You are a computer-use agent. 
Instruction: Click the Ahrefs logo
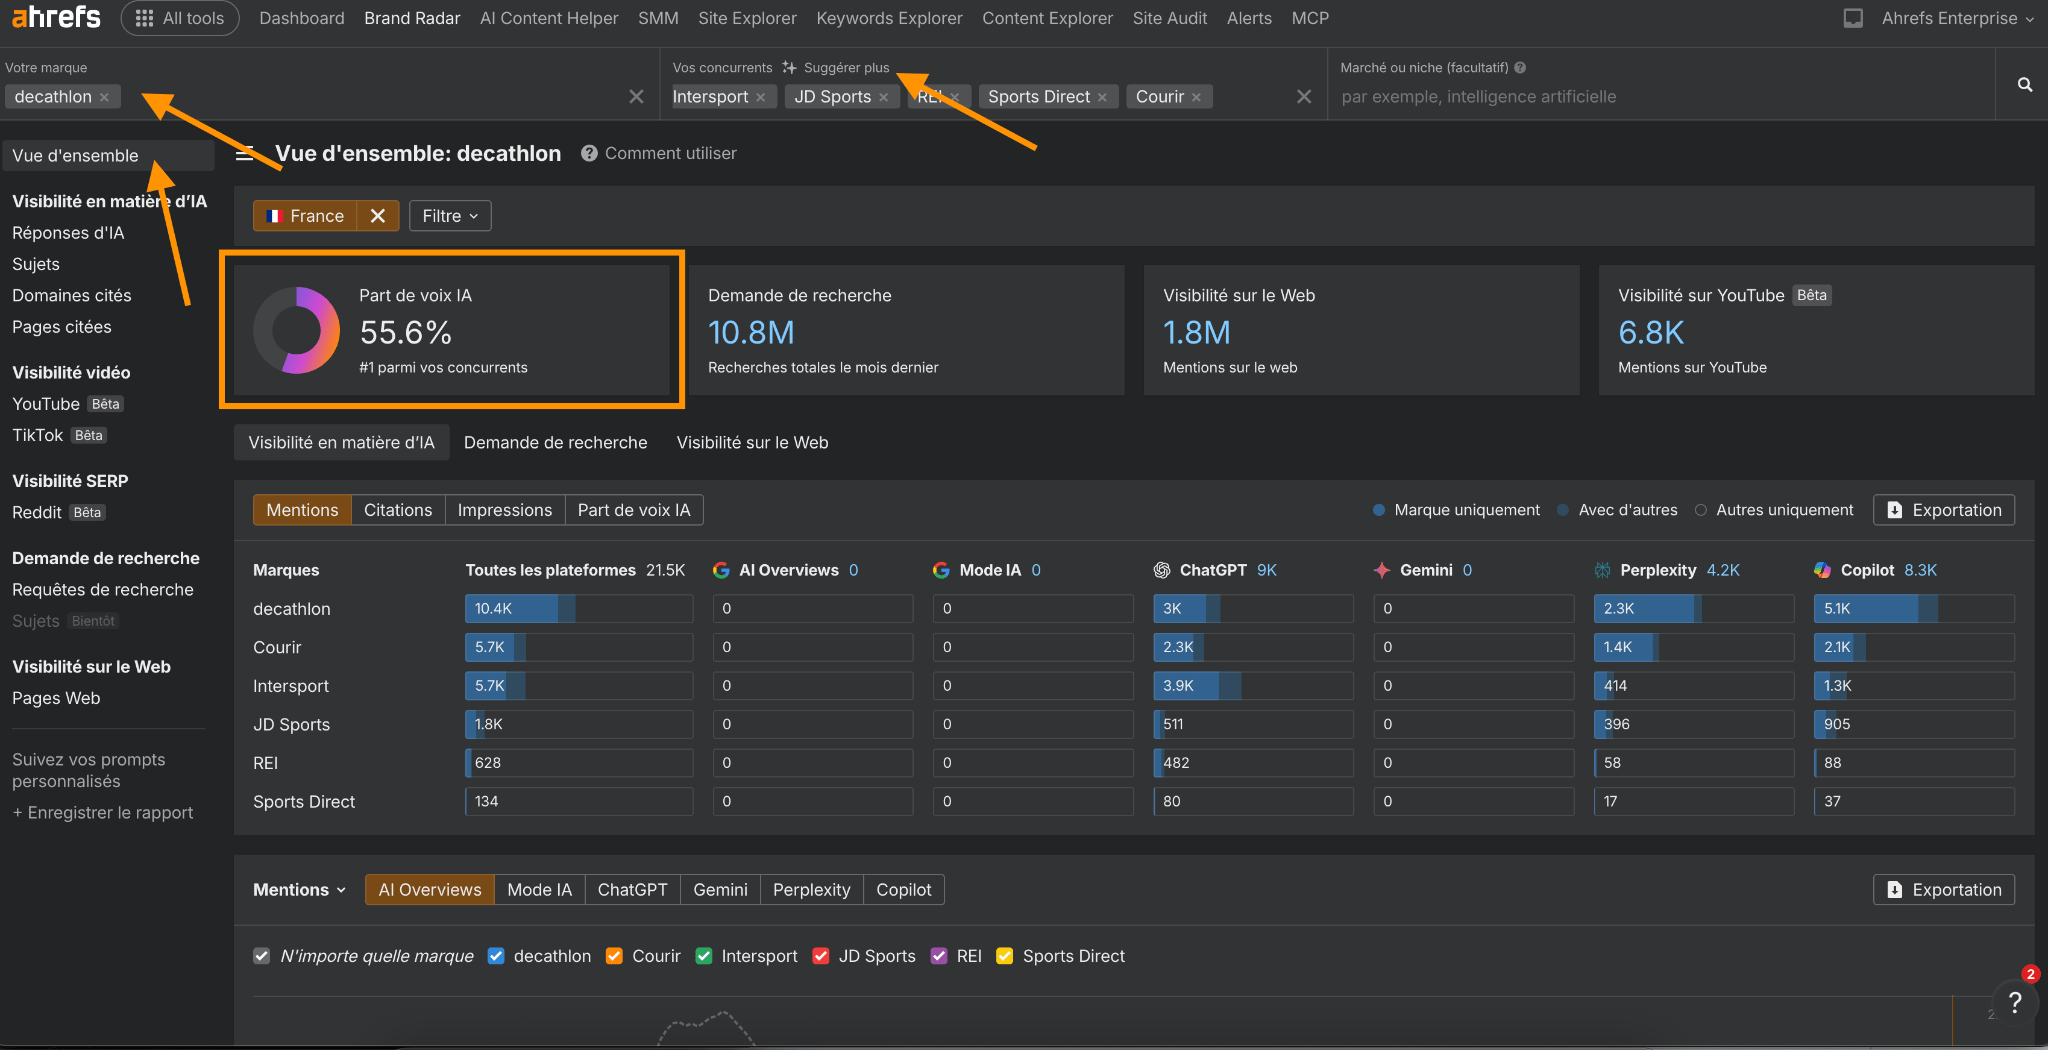tap(56, 18)
